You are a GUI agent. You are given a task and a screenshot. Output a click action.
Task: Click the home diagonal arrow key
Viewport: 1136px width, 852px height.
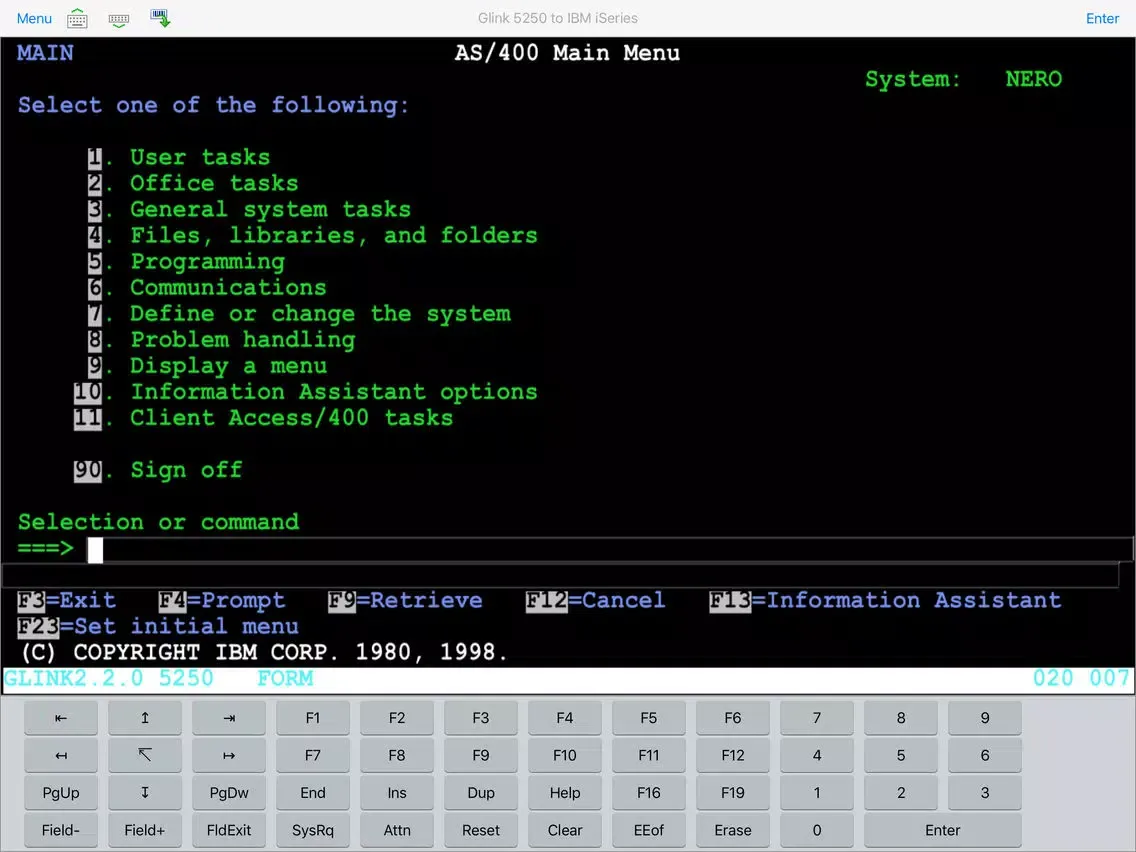click(x=145, y=756)
